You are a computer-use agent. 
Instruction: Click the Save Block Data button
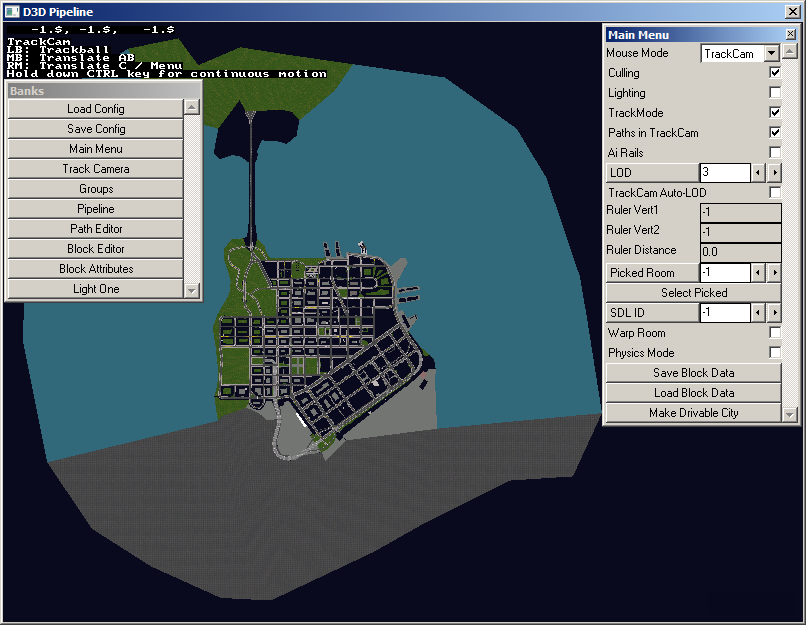coord(693,373)
